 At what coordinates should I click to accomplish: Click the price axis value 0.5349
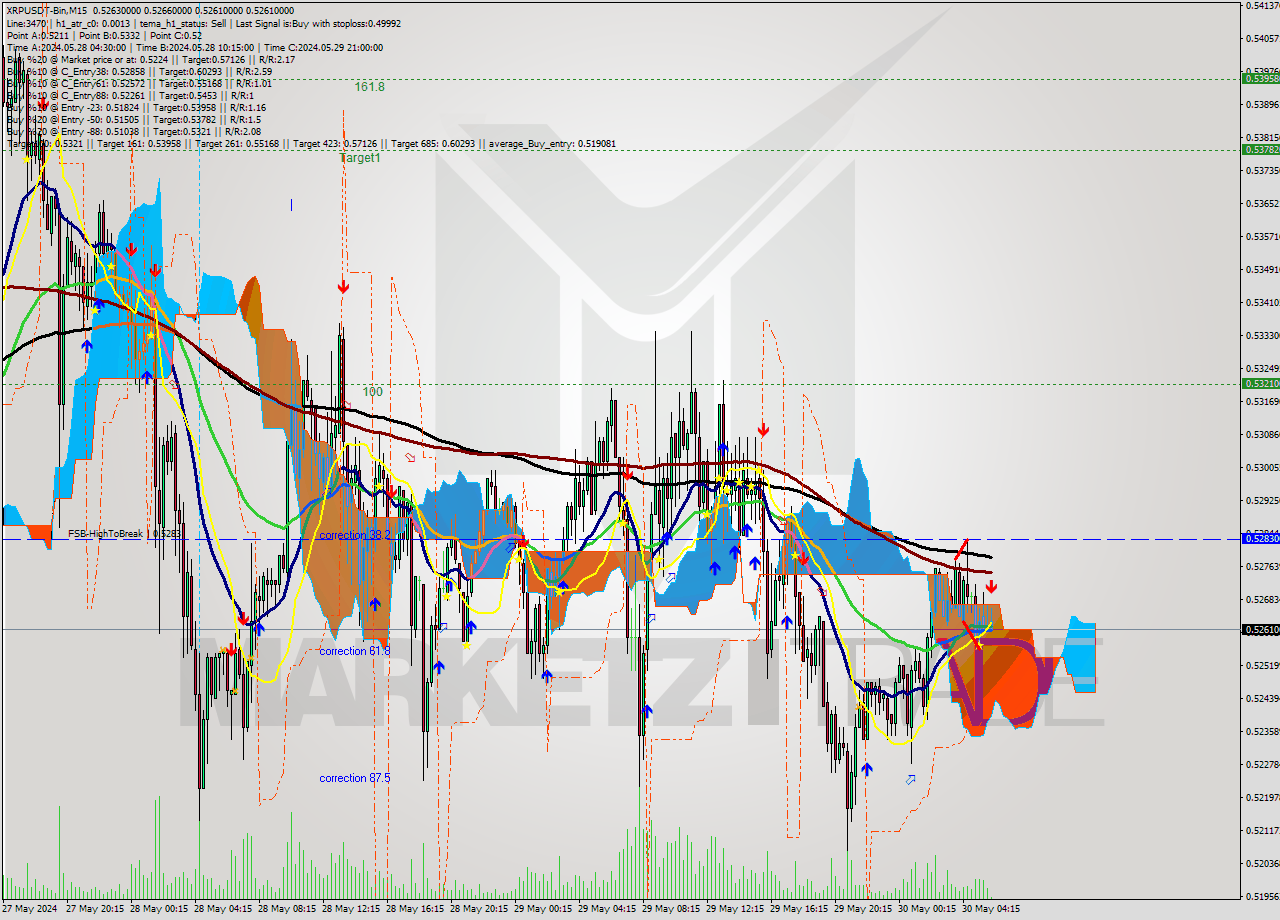[x=1262, y=269]
